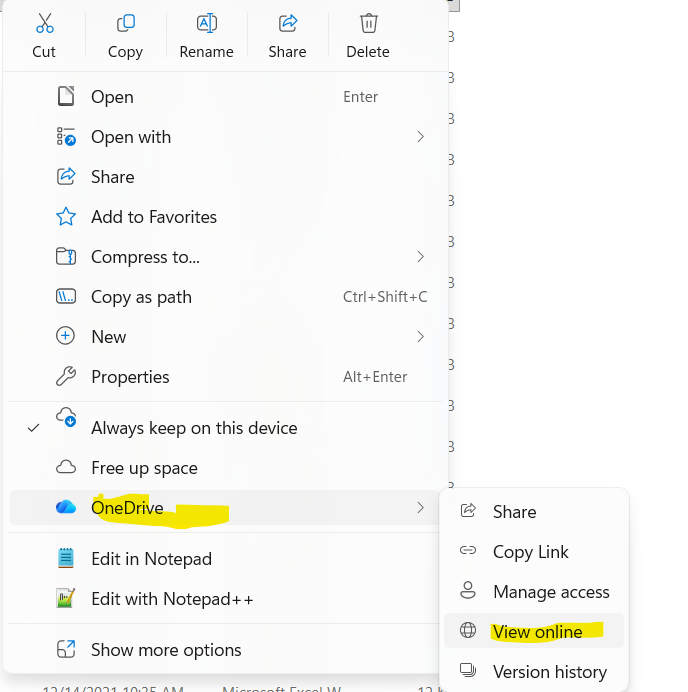Click the Open with icon
Screen dimensions: 688x692
point(66,136)
